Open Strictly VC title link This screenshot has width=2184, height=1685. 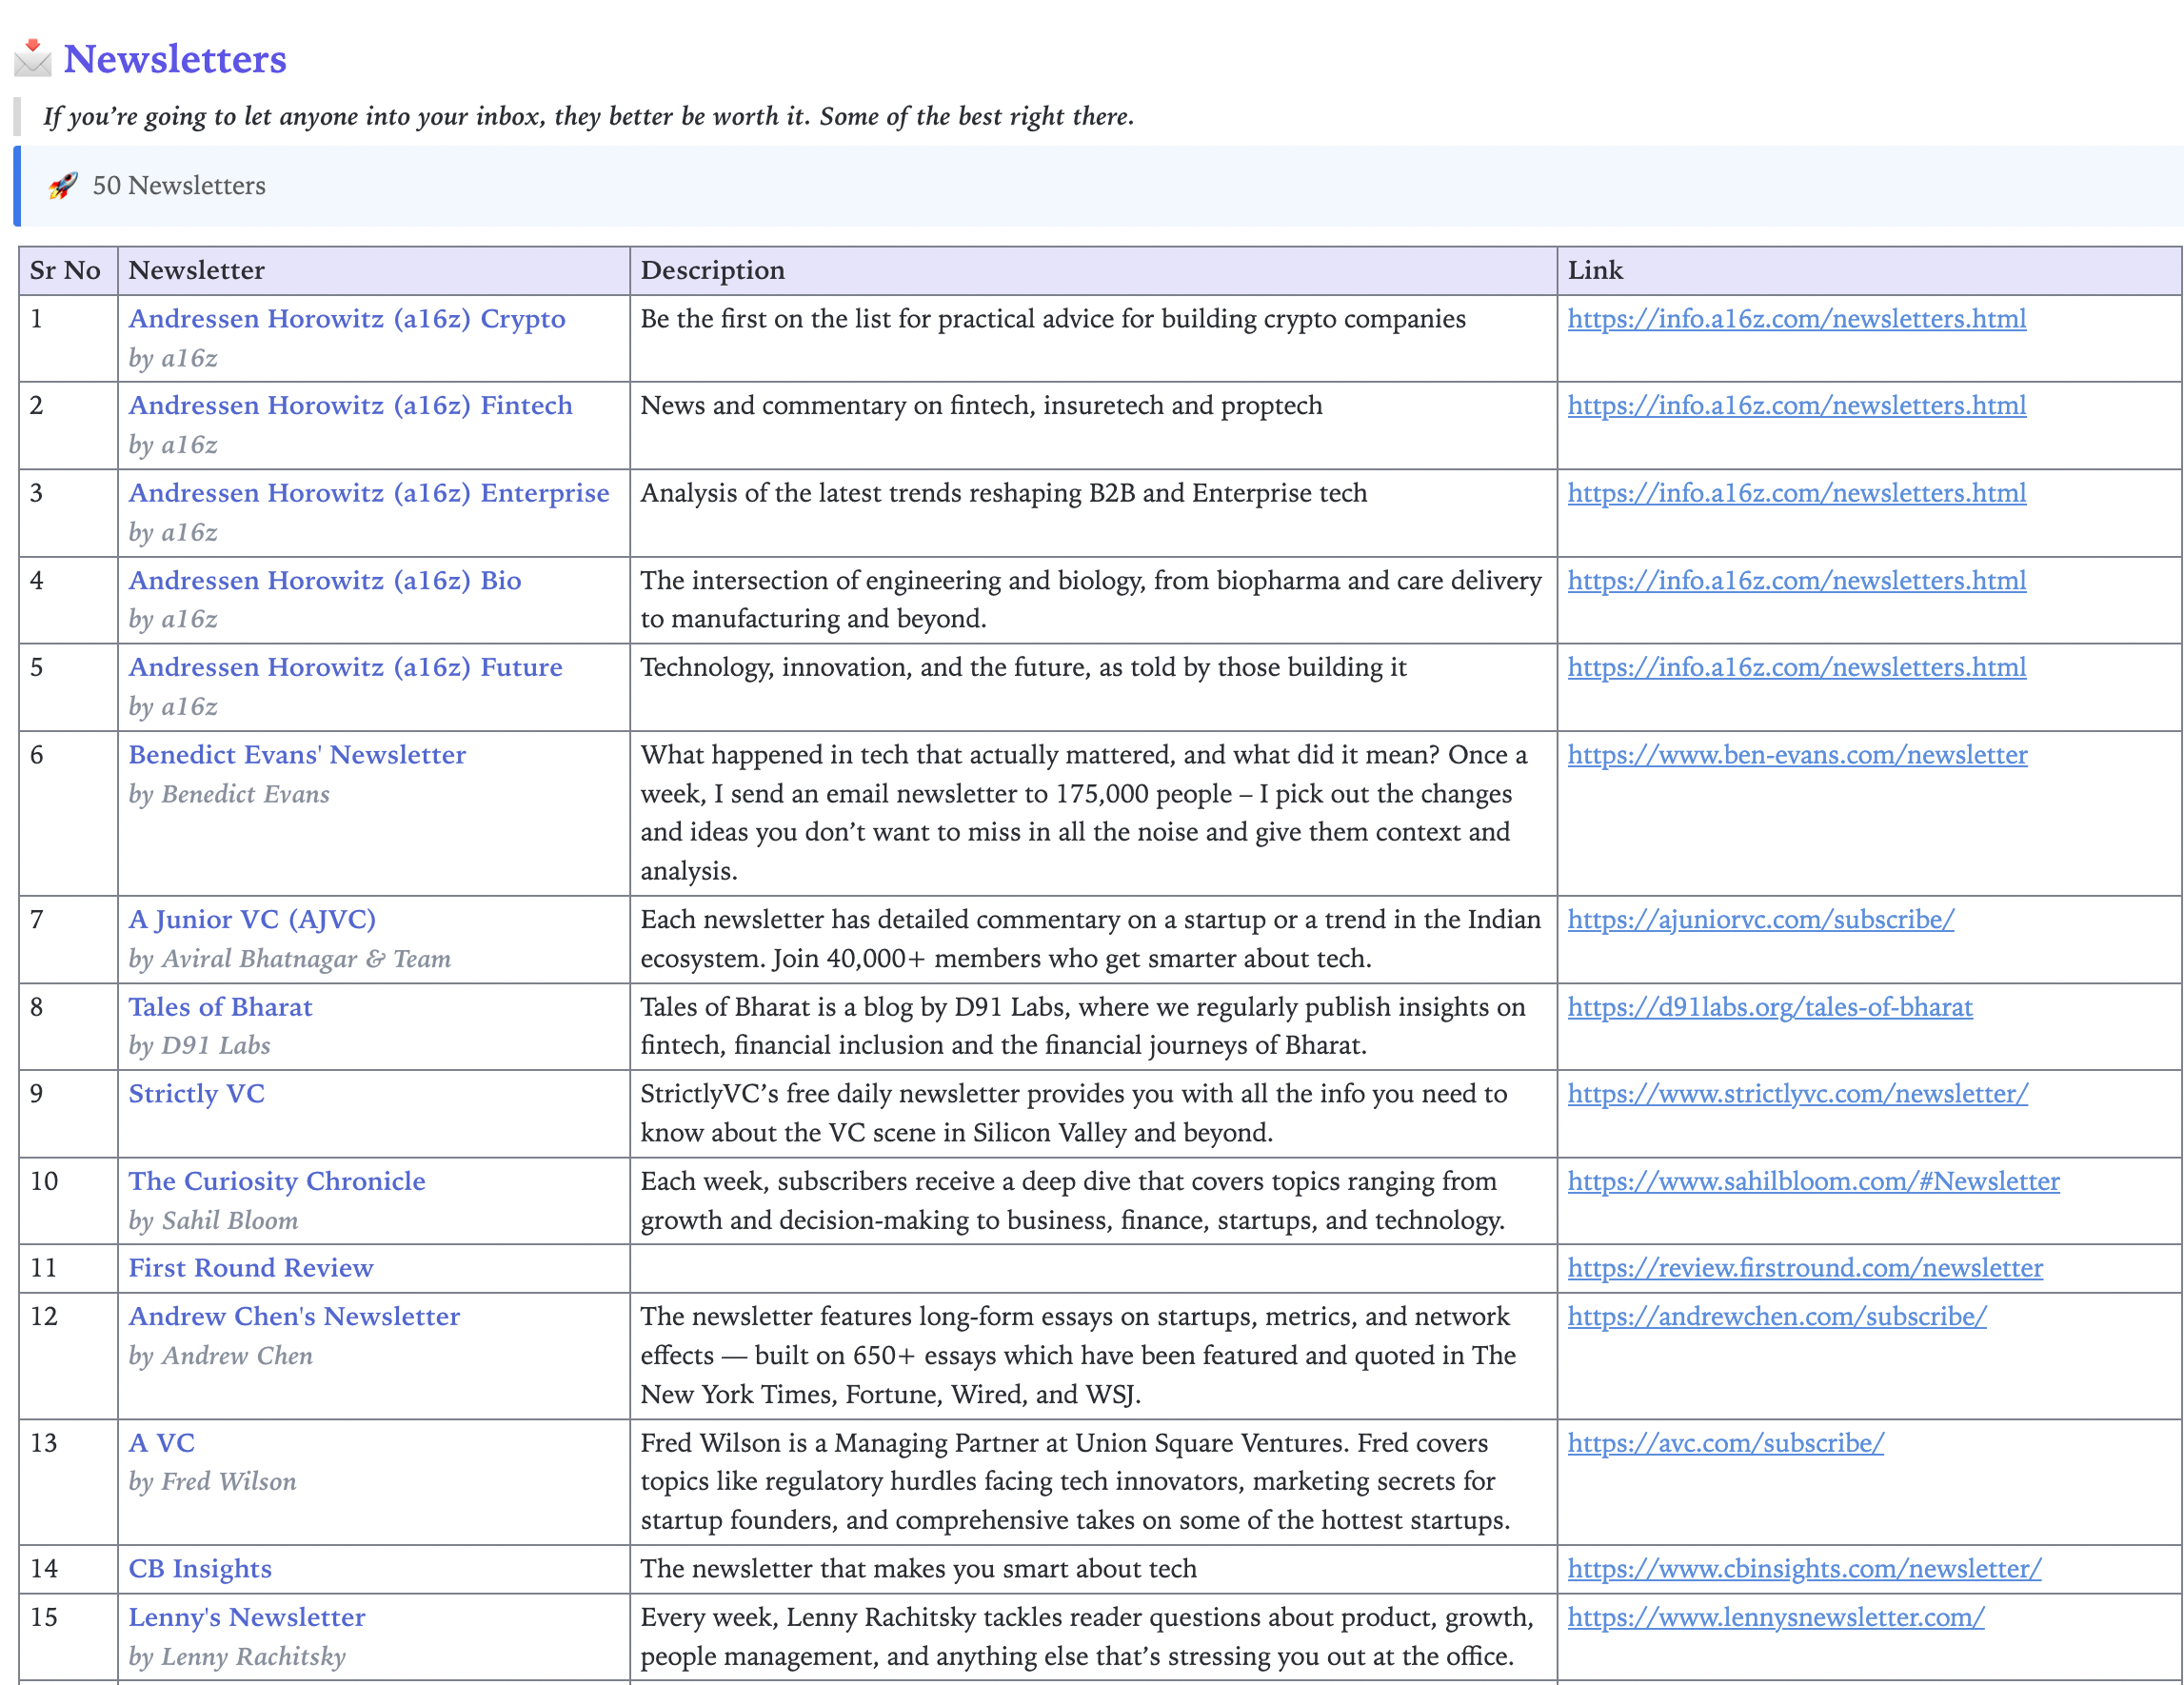197,1094
